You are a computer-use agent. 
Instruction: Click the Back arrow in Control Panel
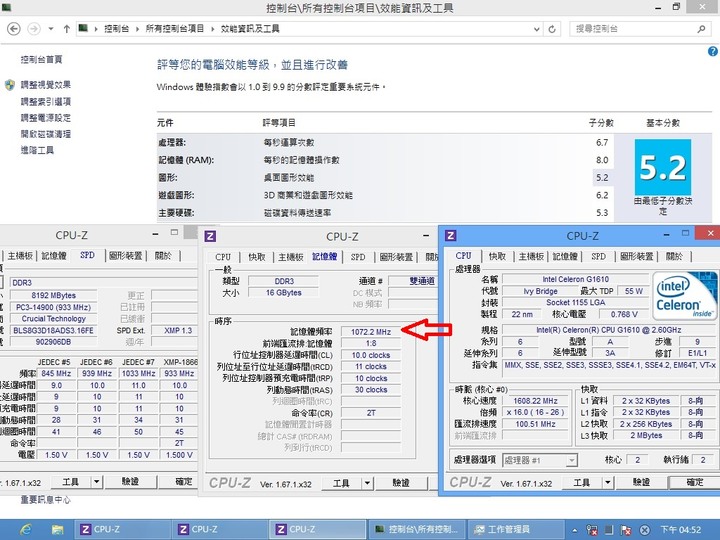14,29
